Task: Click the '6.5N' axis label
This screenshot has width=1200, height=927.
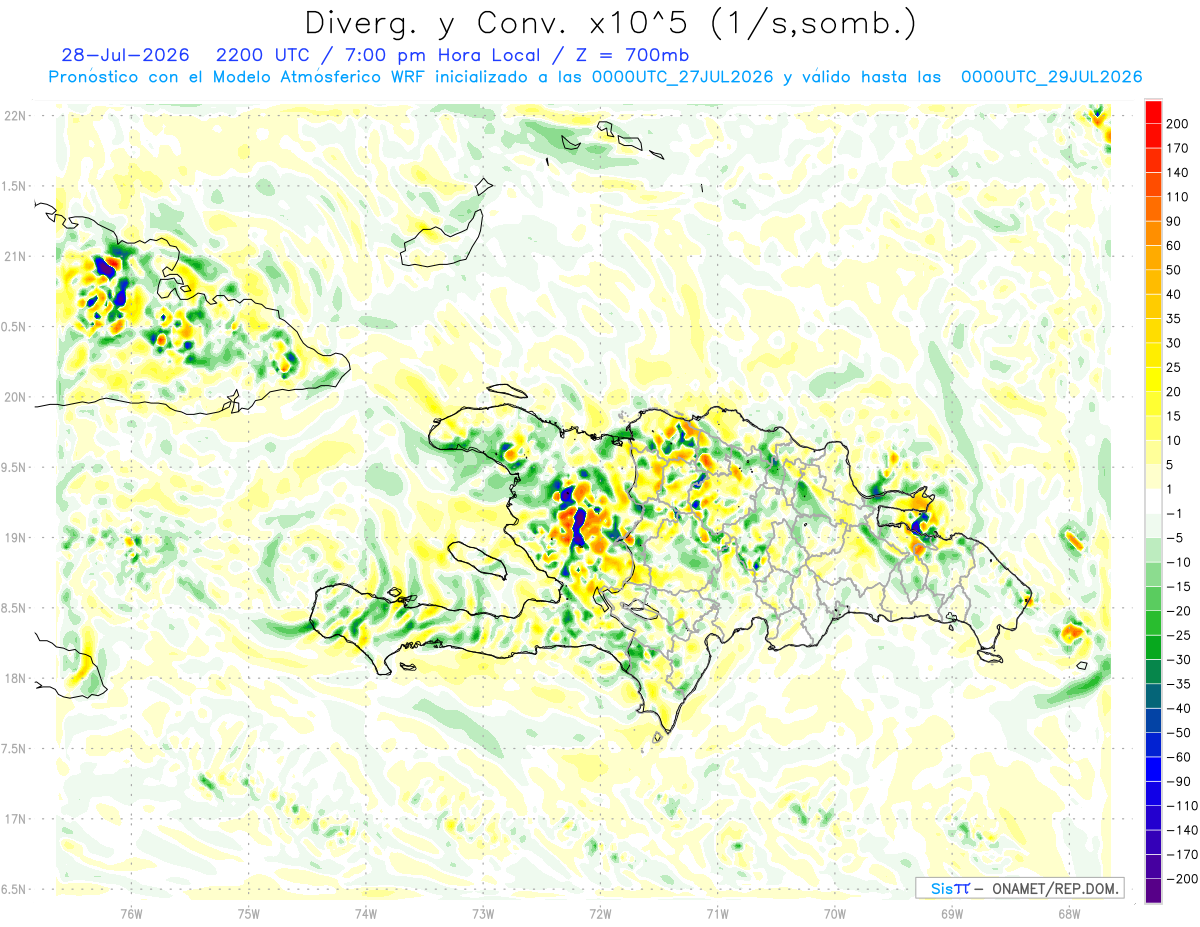Action: 14,890
